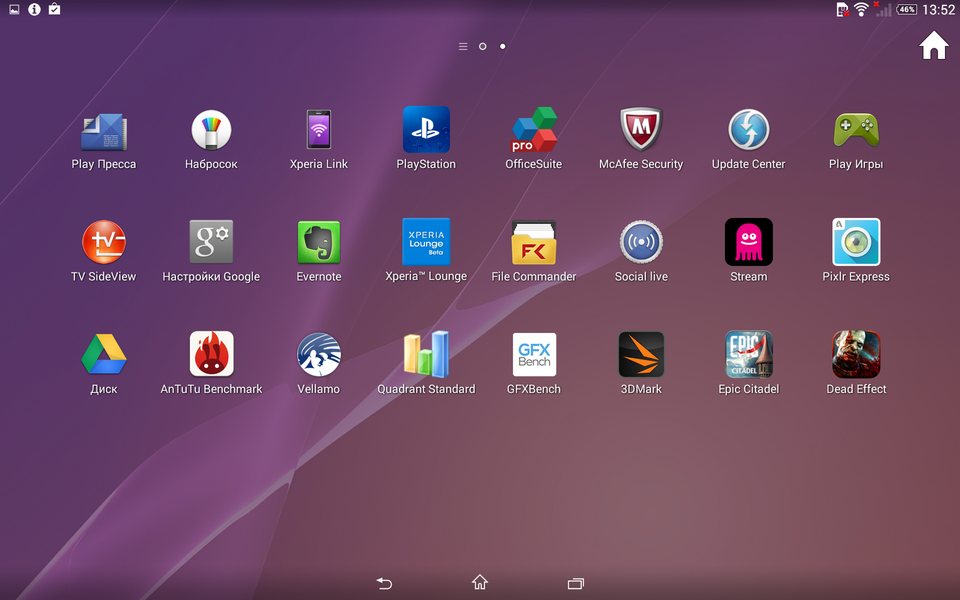Tap the Home button at top right
Screen dimensions: 960x600
933,46
